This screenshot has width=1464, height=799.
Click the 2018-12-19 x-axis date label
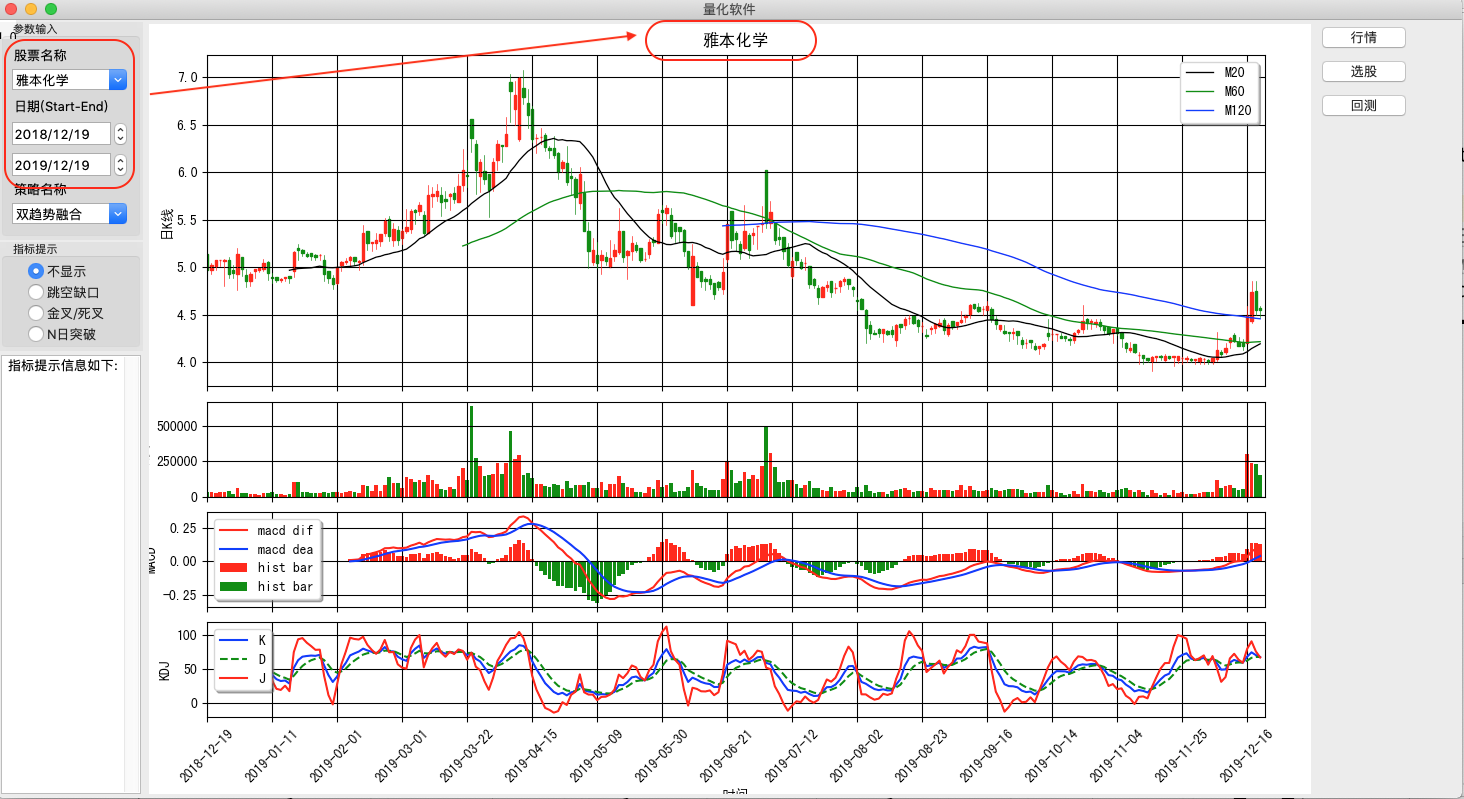pos(205,754)
